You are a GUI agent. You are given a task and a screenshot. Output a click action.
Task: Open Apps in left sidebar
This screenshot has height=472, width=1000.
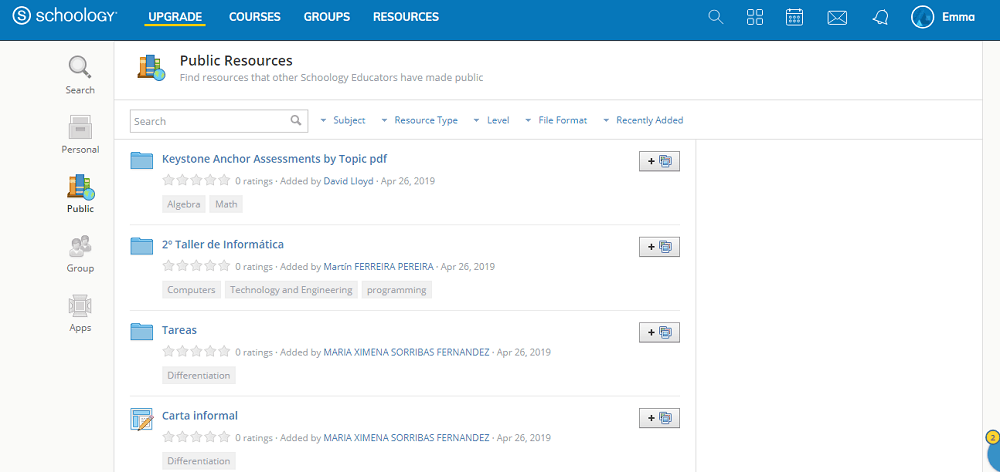(x=80, y=313)
